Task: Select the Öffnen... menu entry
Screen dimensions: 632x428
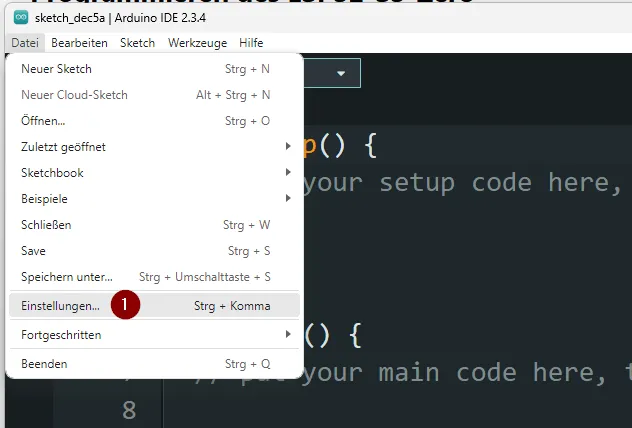Action: click(x=43, y=121)
